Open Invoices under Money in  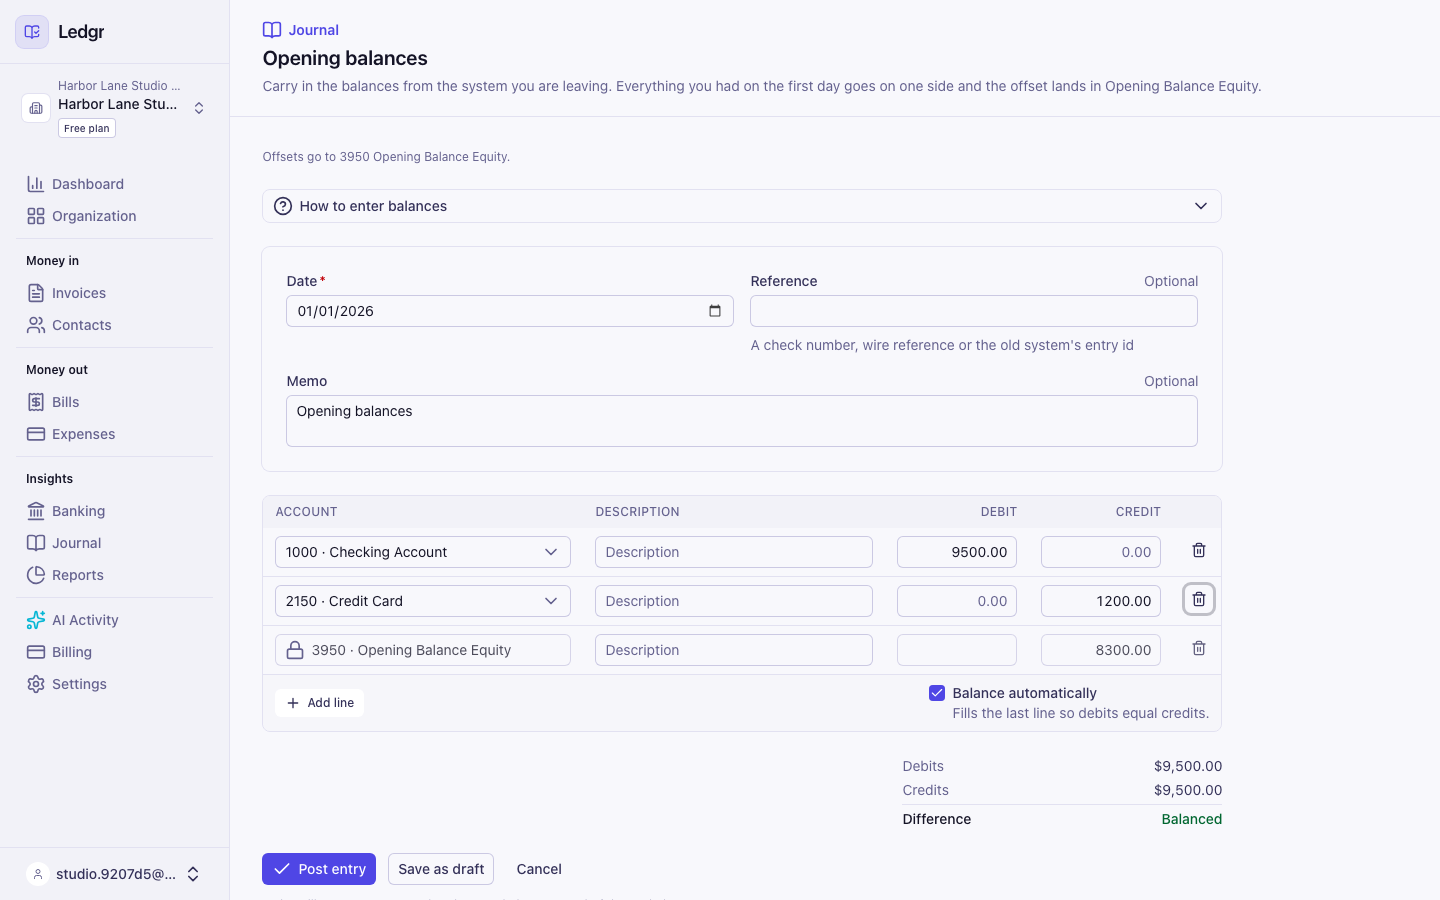click(x=114, y=293)
